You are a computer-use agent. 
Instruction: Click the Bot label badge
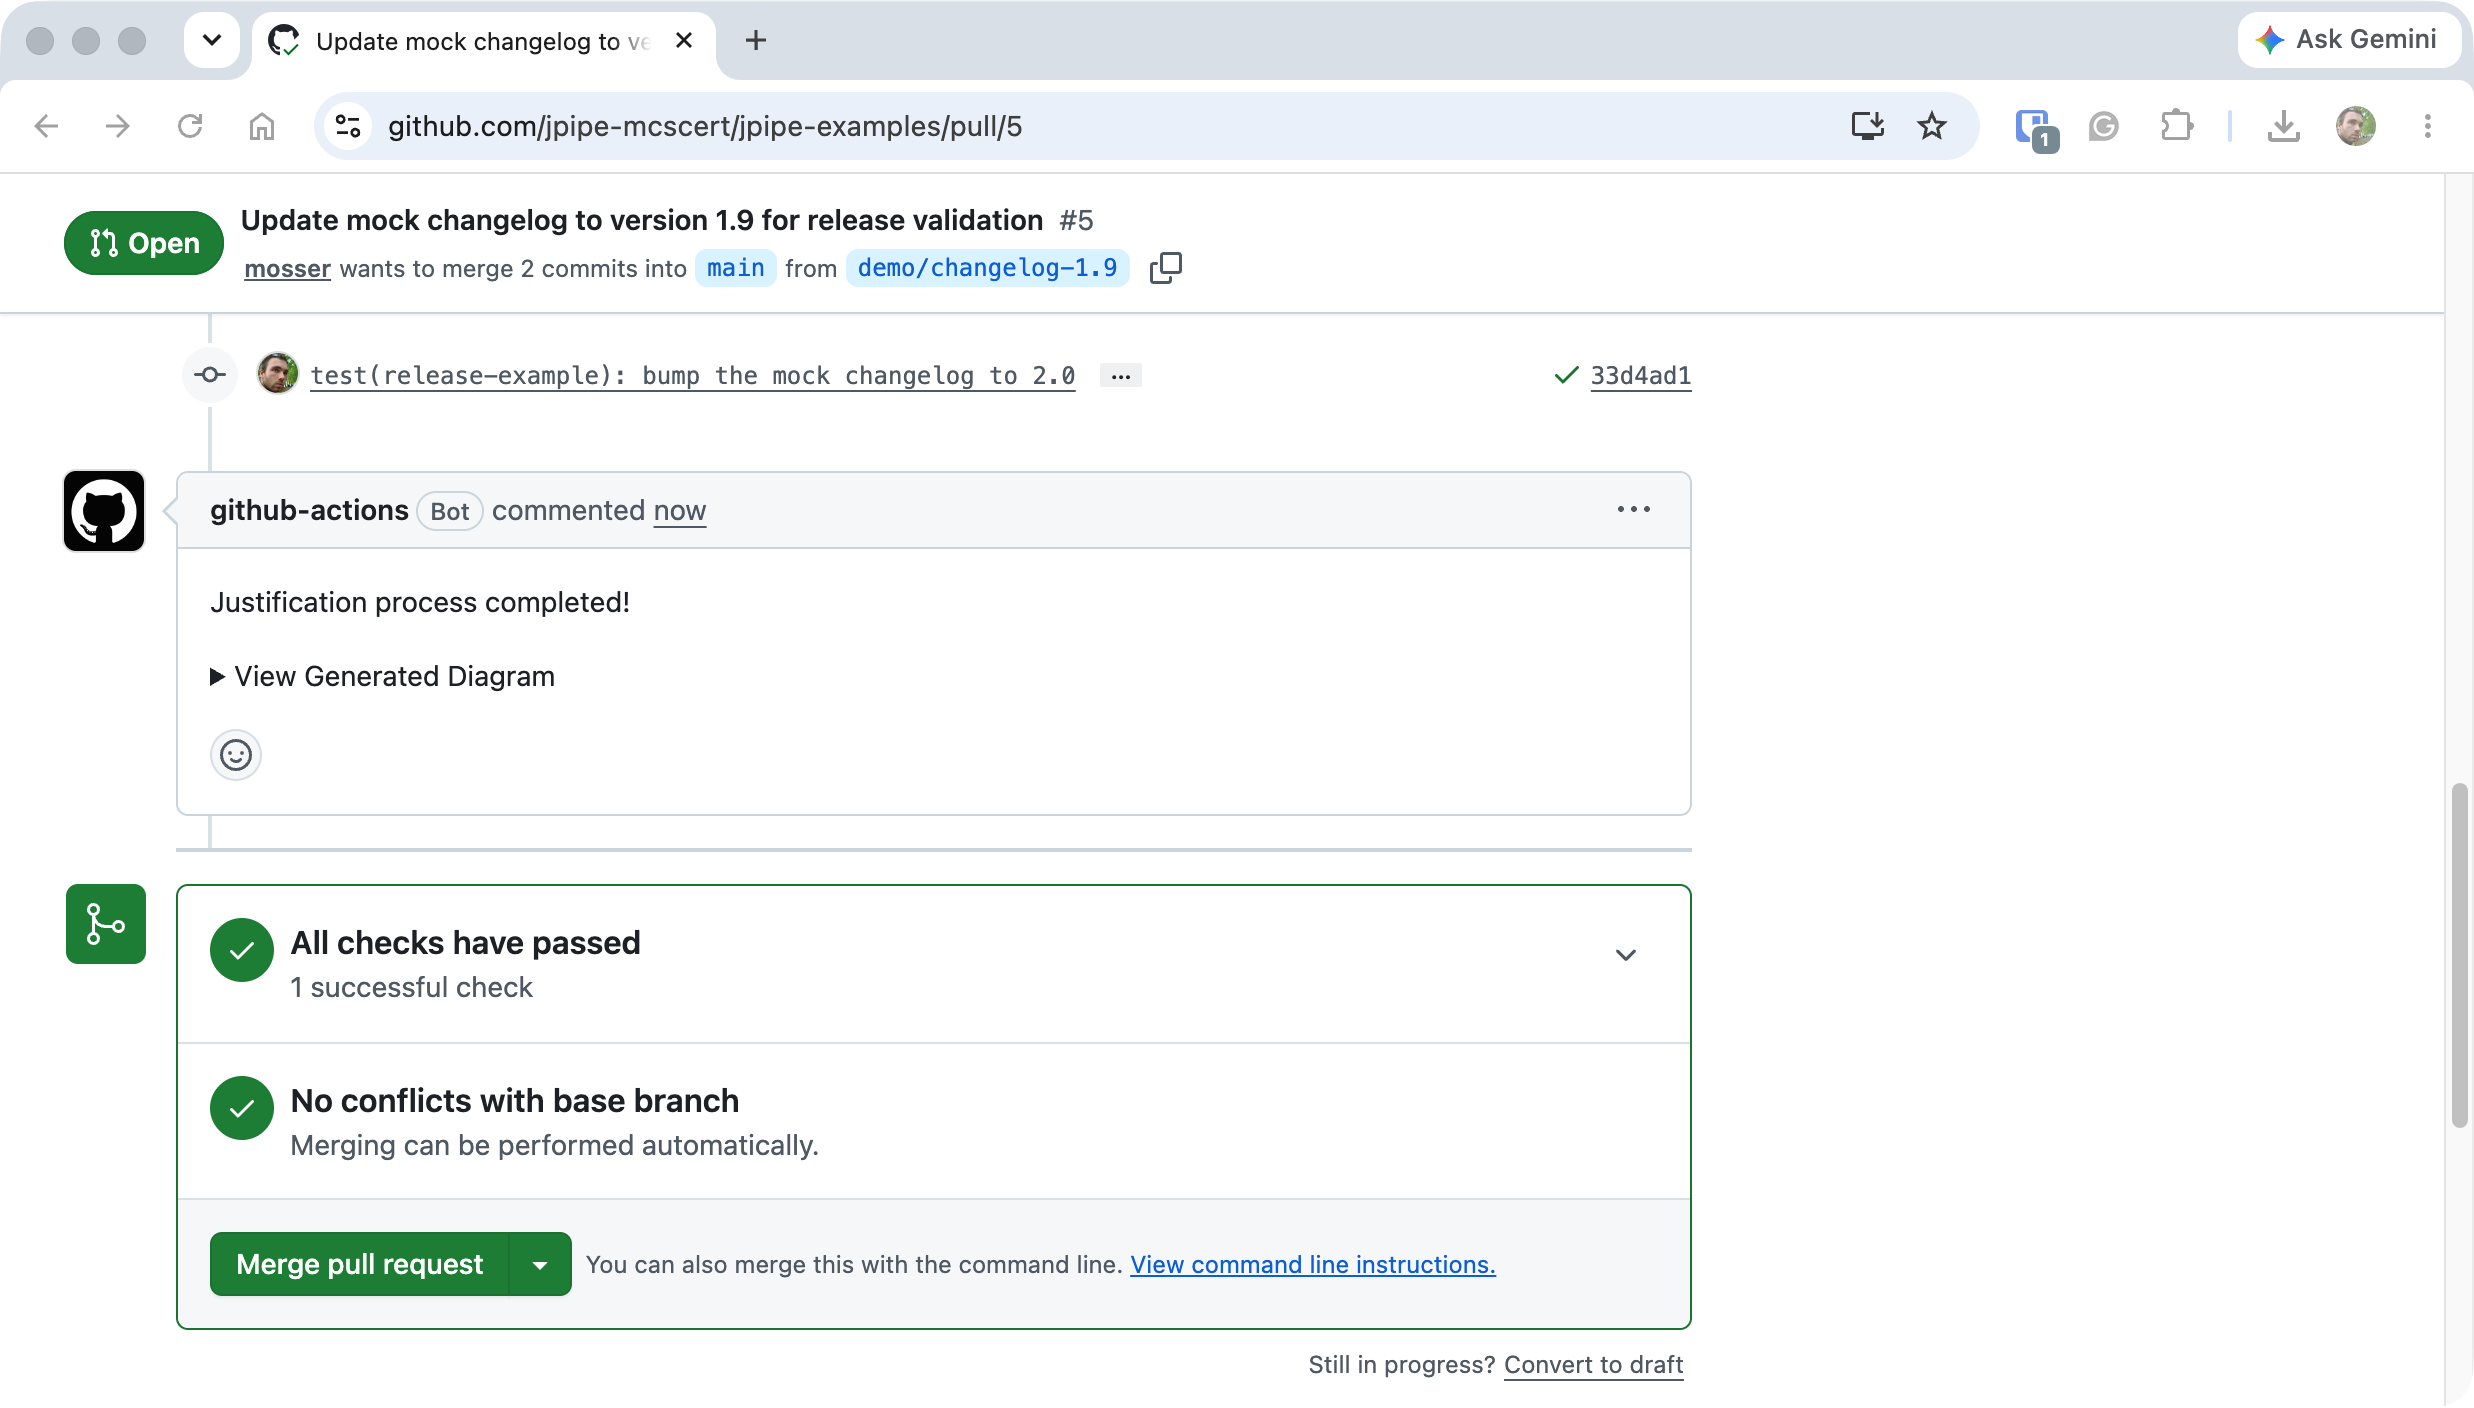450,511
